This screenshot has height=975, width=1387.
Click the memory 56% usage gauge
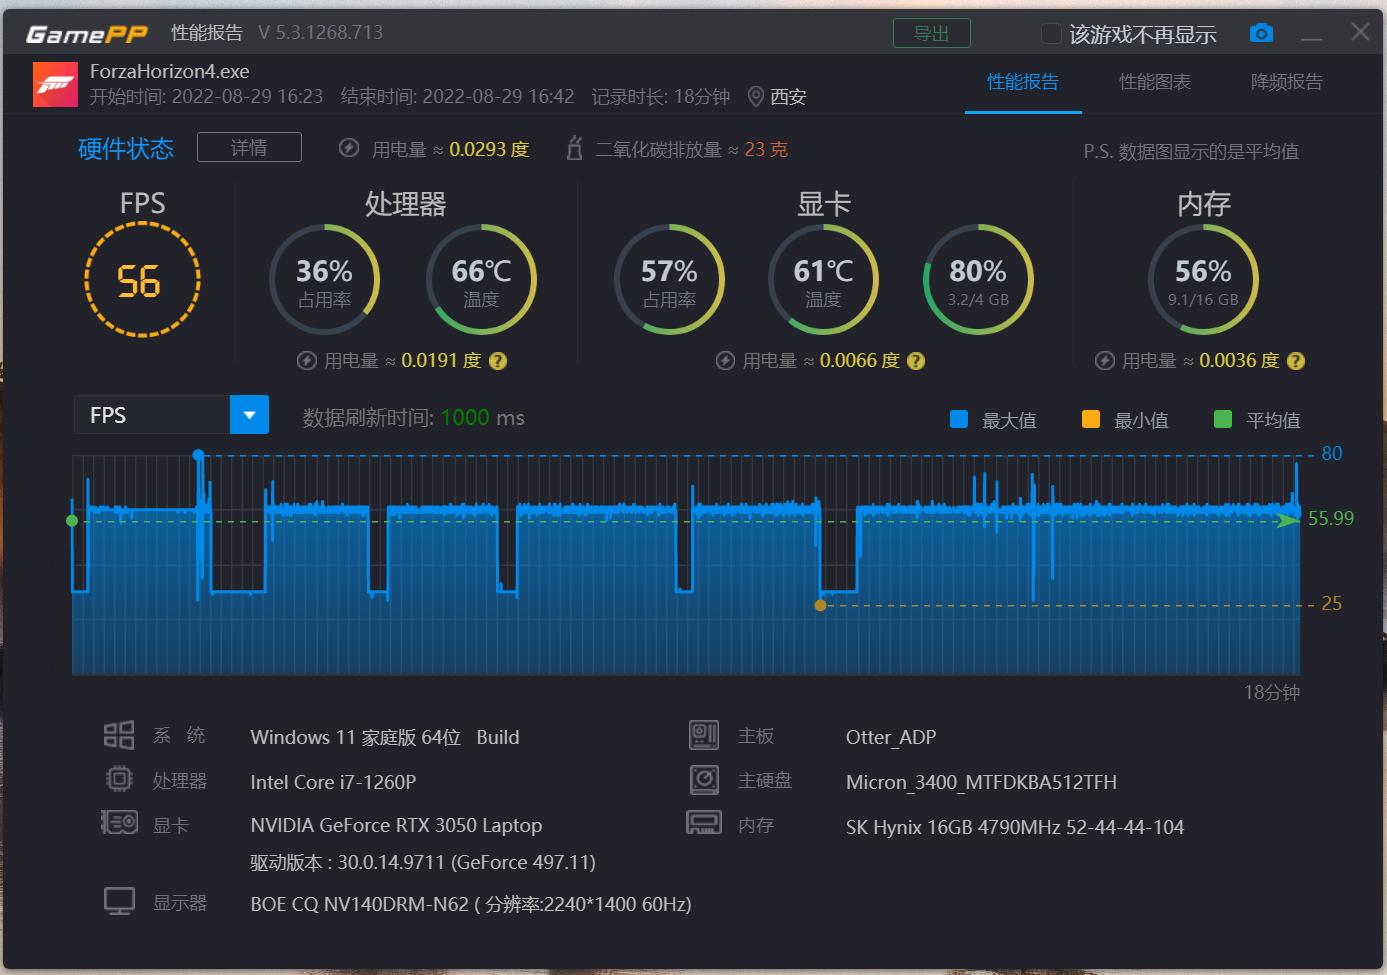click(1203, 280)
